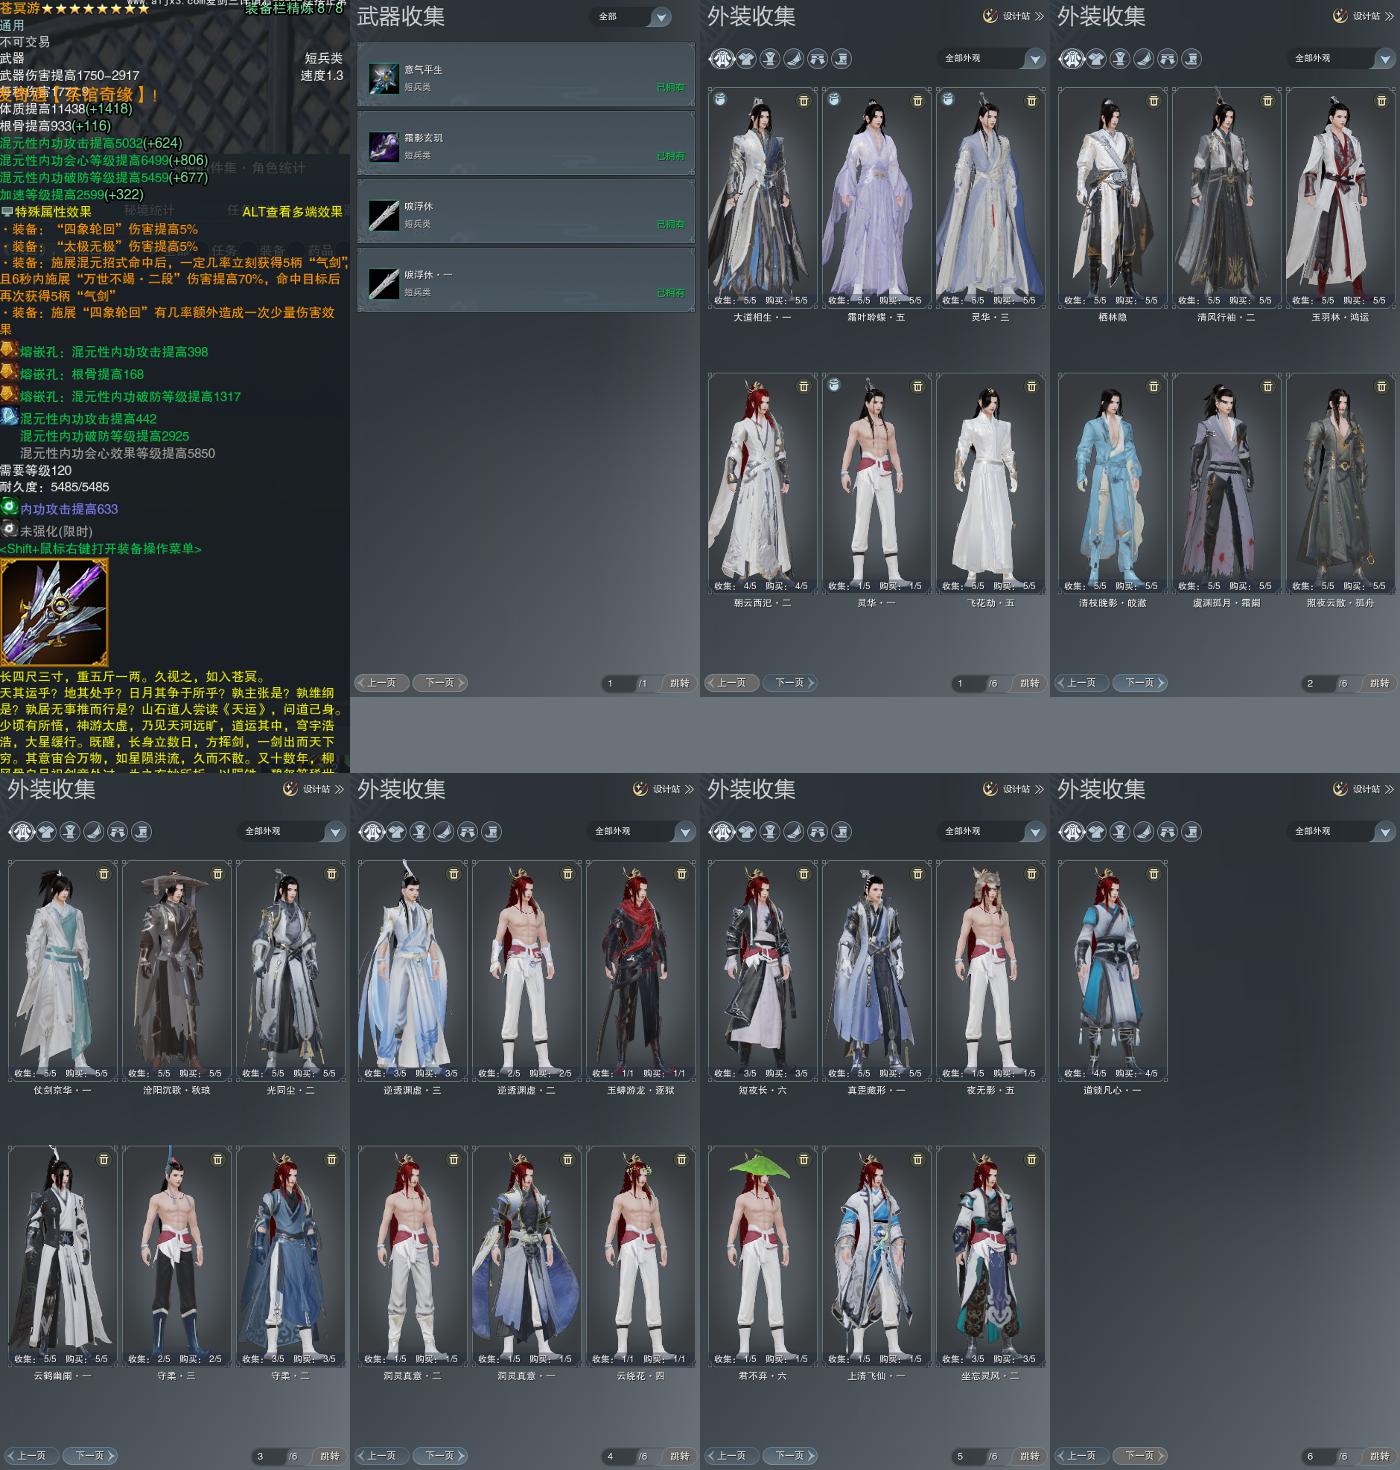This screenshot has width=1400, height=1470.
Task: Click the trash icon on 道统凡心·一 card
Action: [1154, 874]
